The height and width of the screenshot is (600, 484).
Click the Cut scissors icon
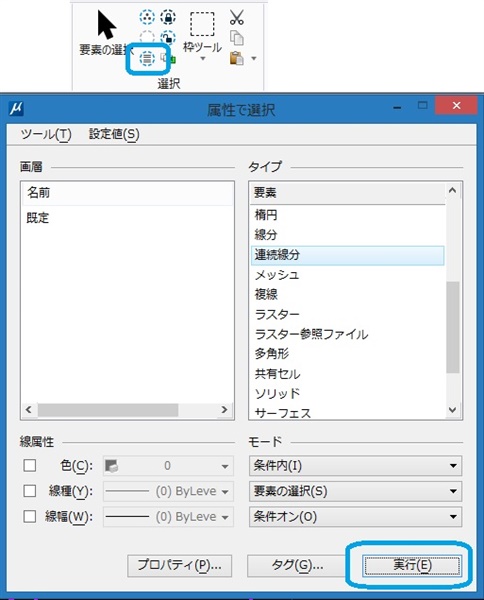click(x=237, y=17)
